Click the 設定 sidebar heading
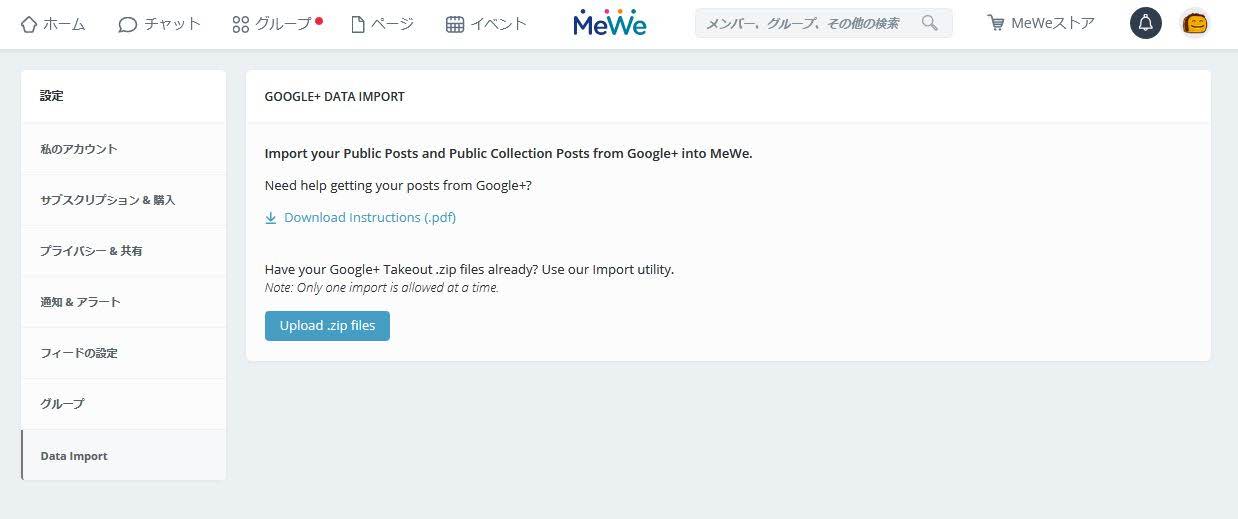 [52, 96]
